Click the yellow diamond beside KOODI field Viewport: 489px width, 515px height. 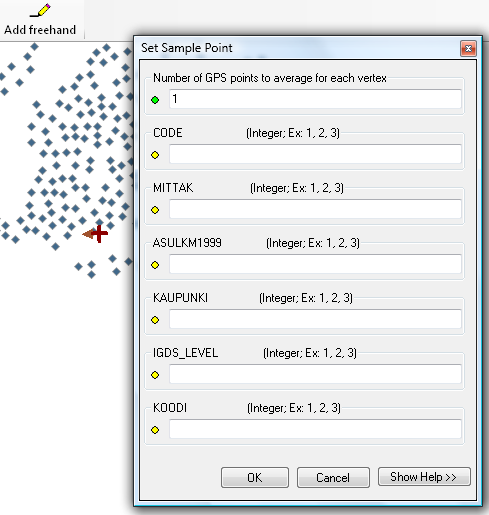click(x=155, y=430)
